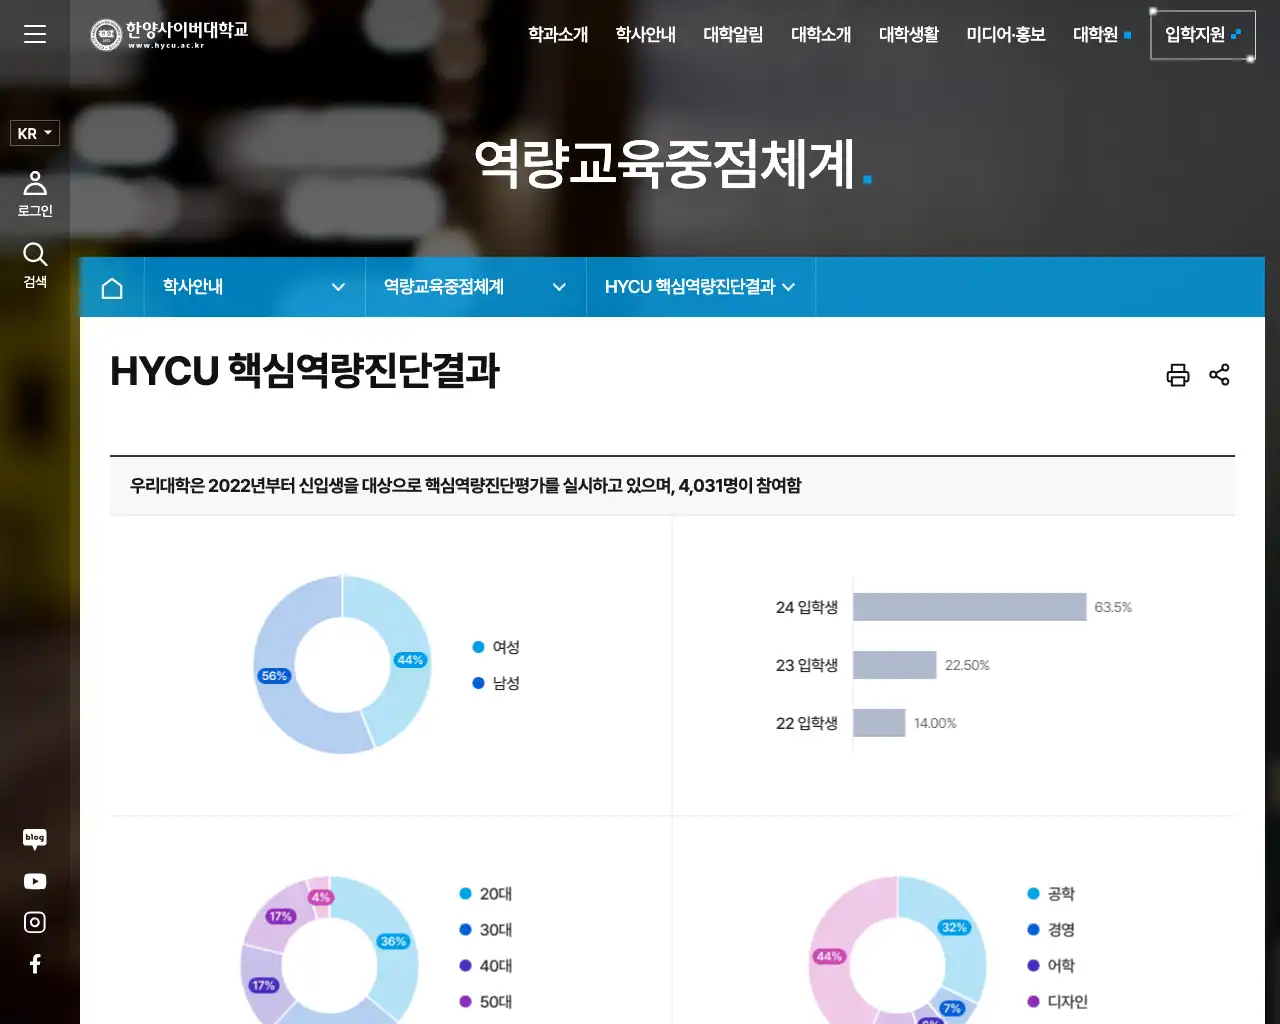This screenshot has height=1024, width=1280.
Task: Print the page using the printer icon
Action: coord(1178,374)
